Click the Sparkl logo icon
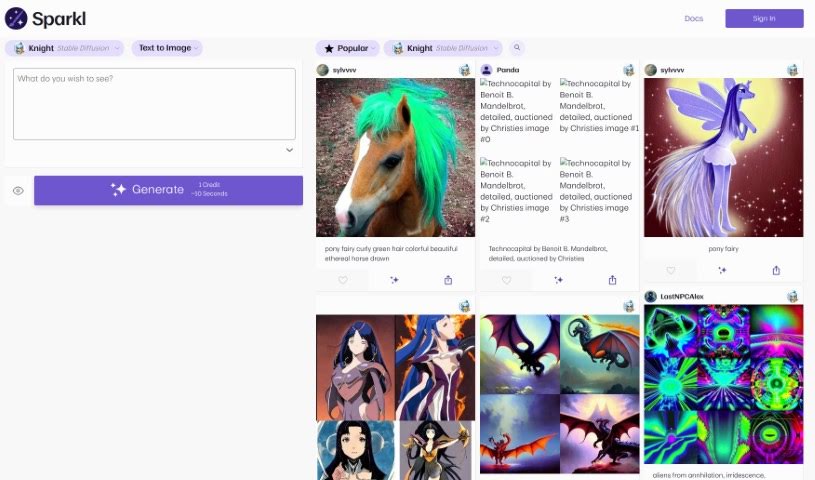Screen dimensions: 815x480 point(16,19)
